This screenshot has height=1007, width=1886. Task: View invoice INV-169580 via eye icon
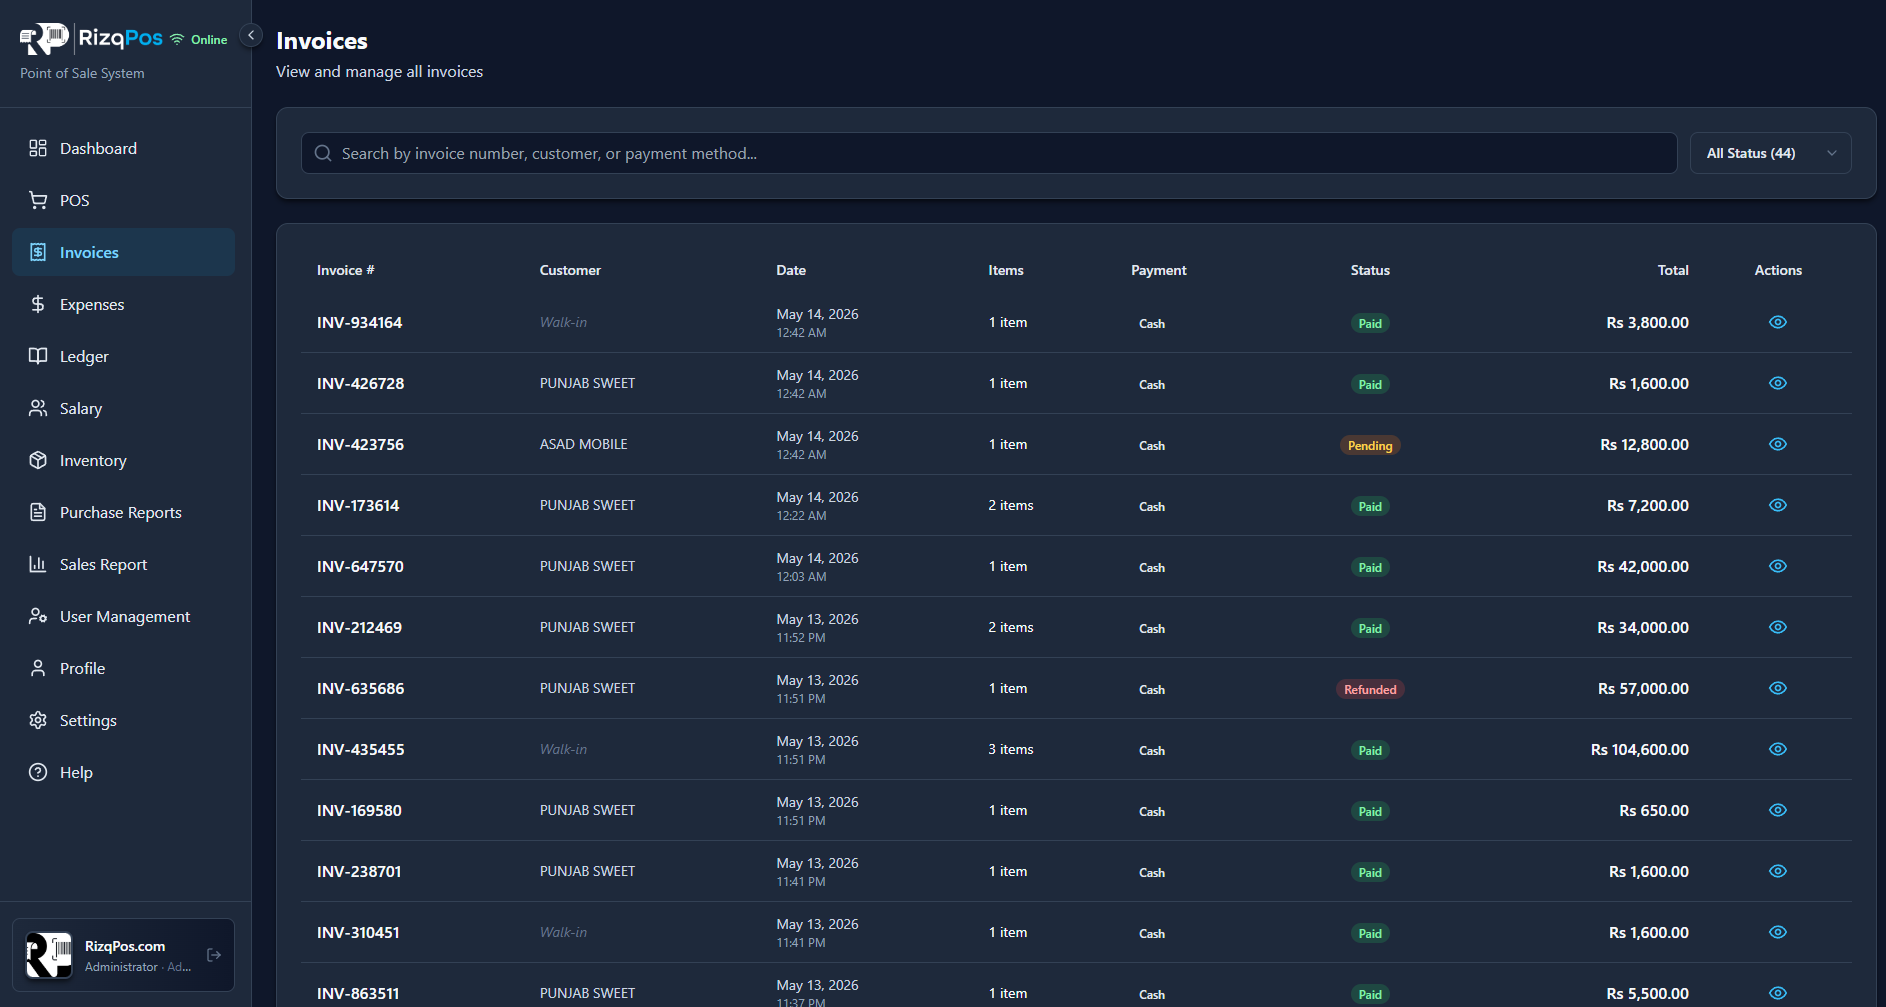1778,810
